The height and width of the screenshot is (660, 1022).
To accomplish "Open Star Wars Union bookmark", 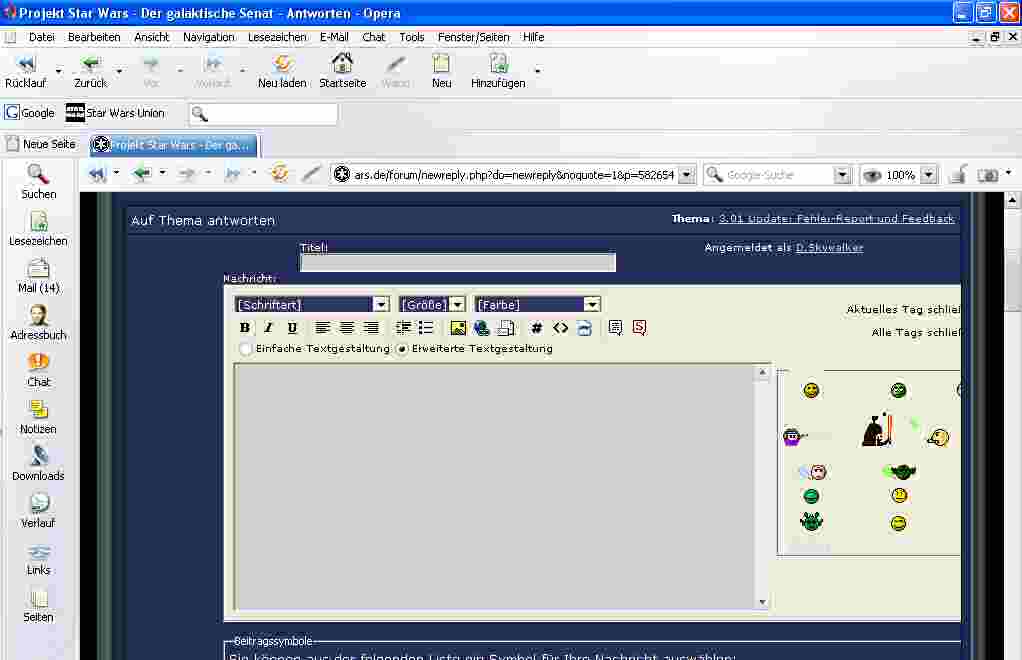I will click(115, 113).
